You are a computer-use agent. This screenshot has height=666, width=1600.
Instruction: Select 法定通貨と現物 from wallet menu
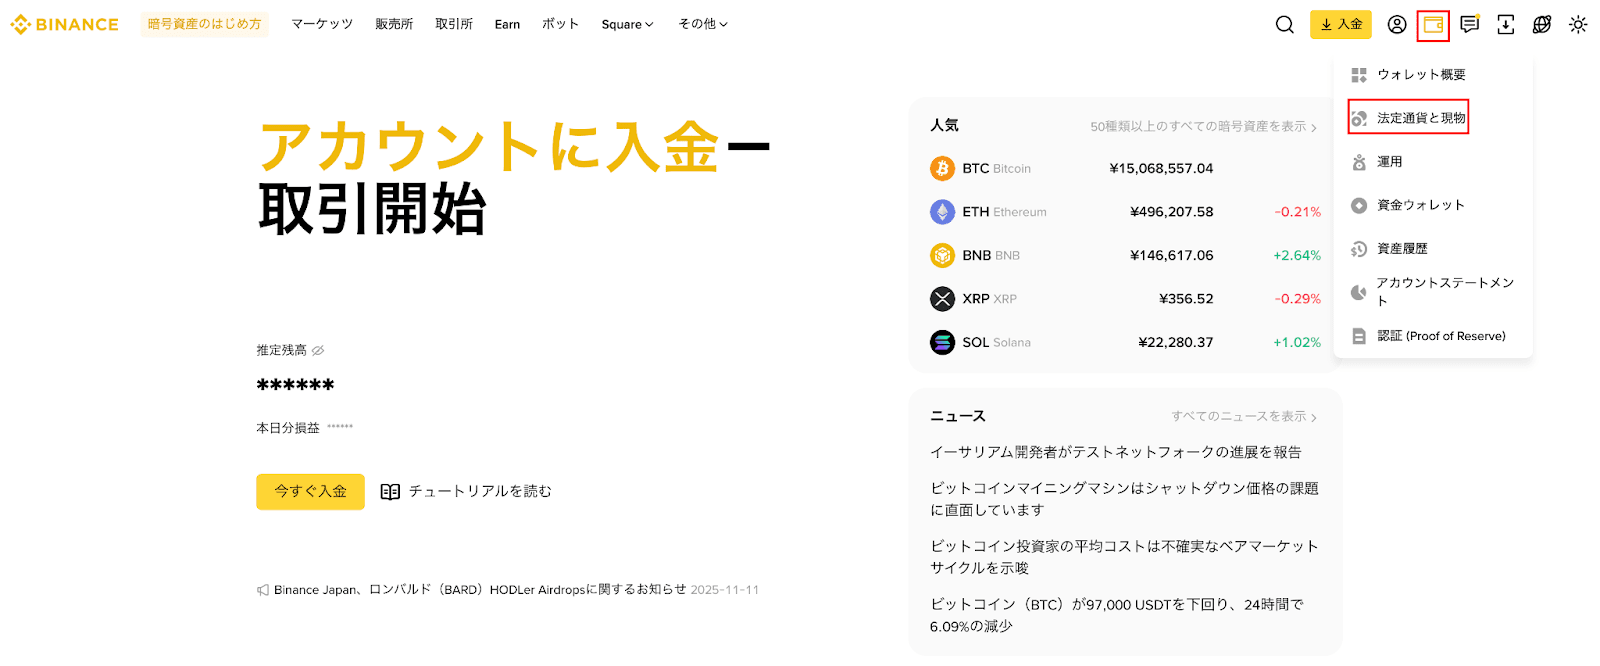tap(1420, 118)
